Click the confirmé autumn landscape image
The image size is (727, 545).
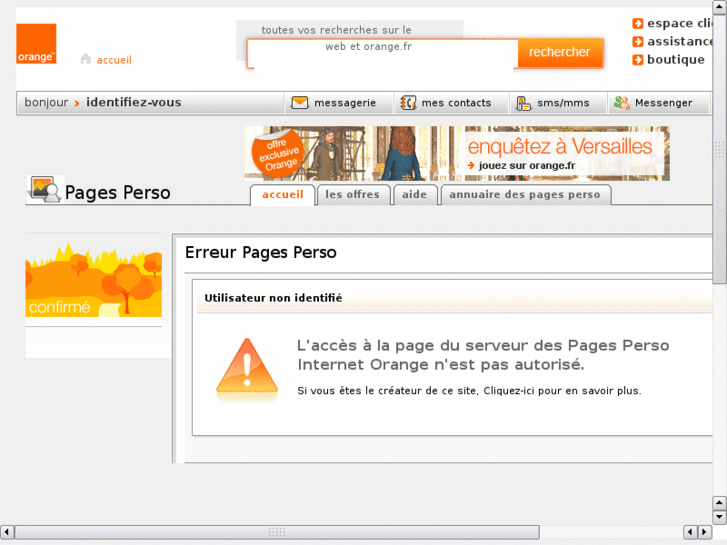(x=94, y=280)
